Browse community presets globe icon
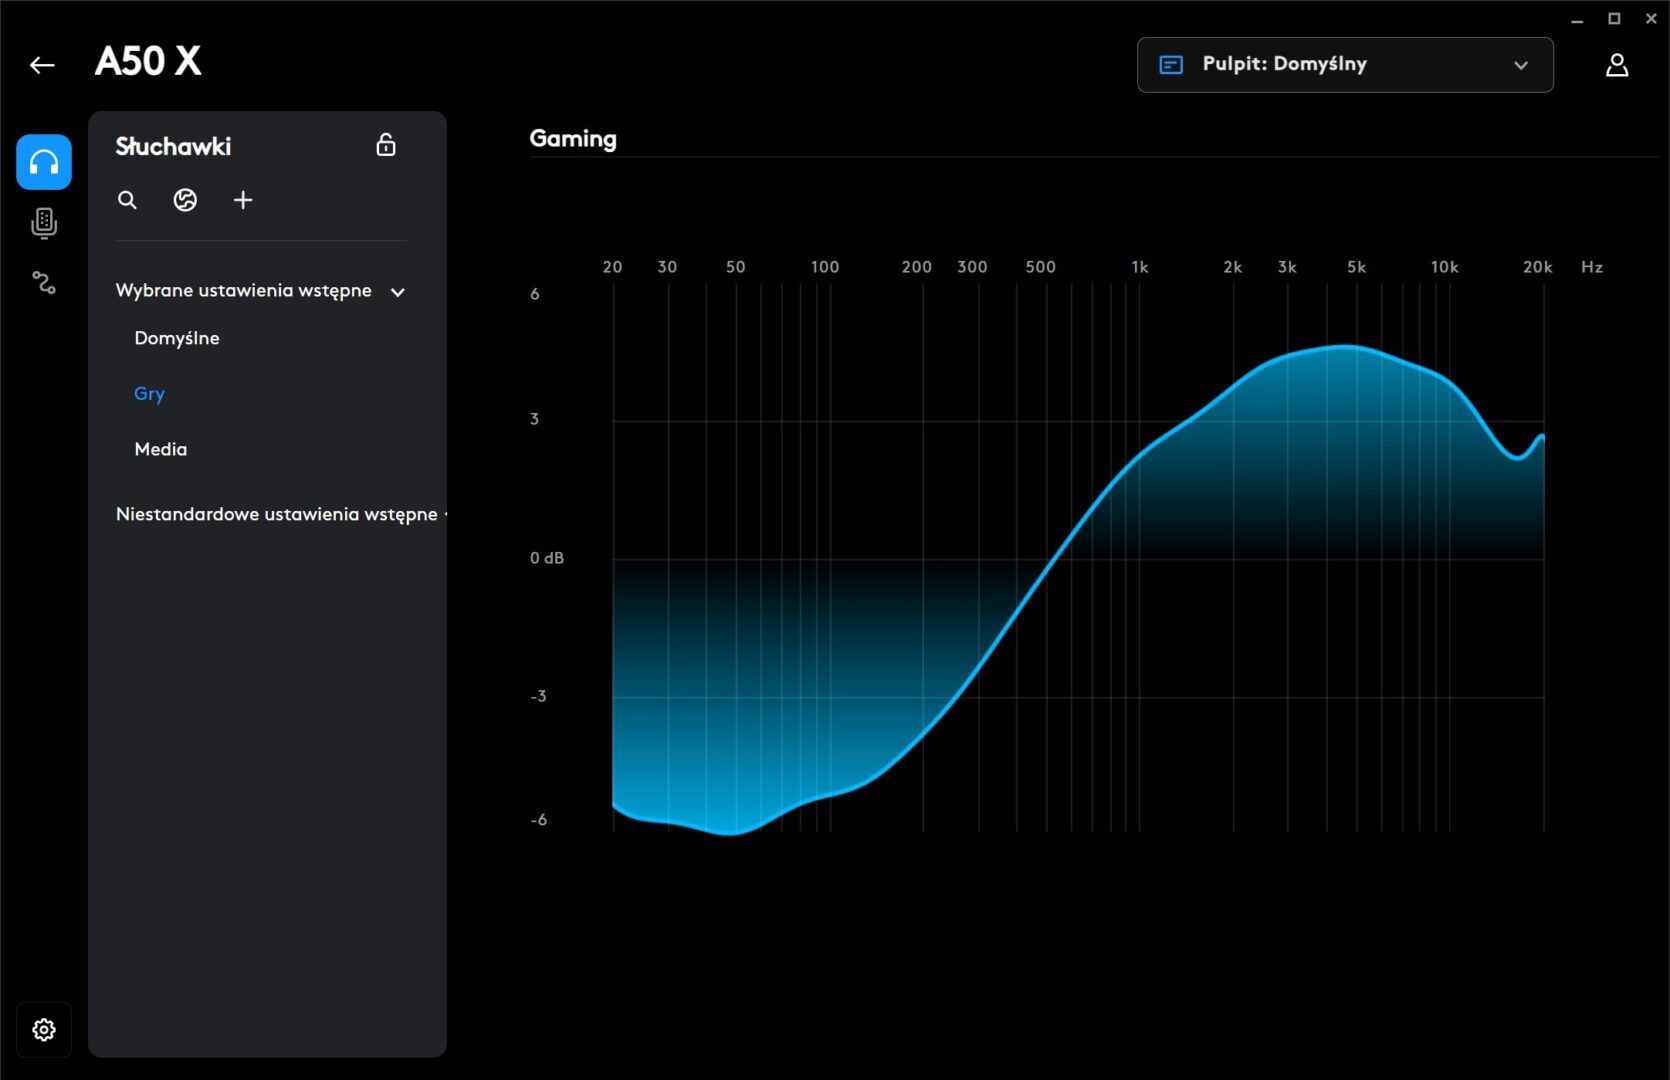Image resolution: width=1670 pixels, height=1080 pixels. tap(185, 200)
